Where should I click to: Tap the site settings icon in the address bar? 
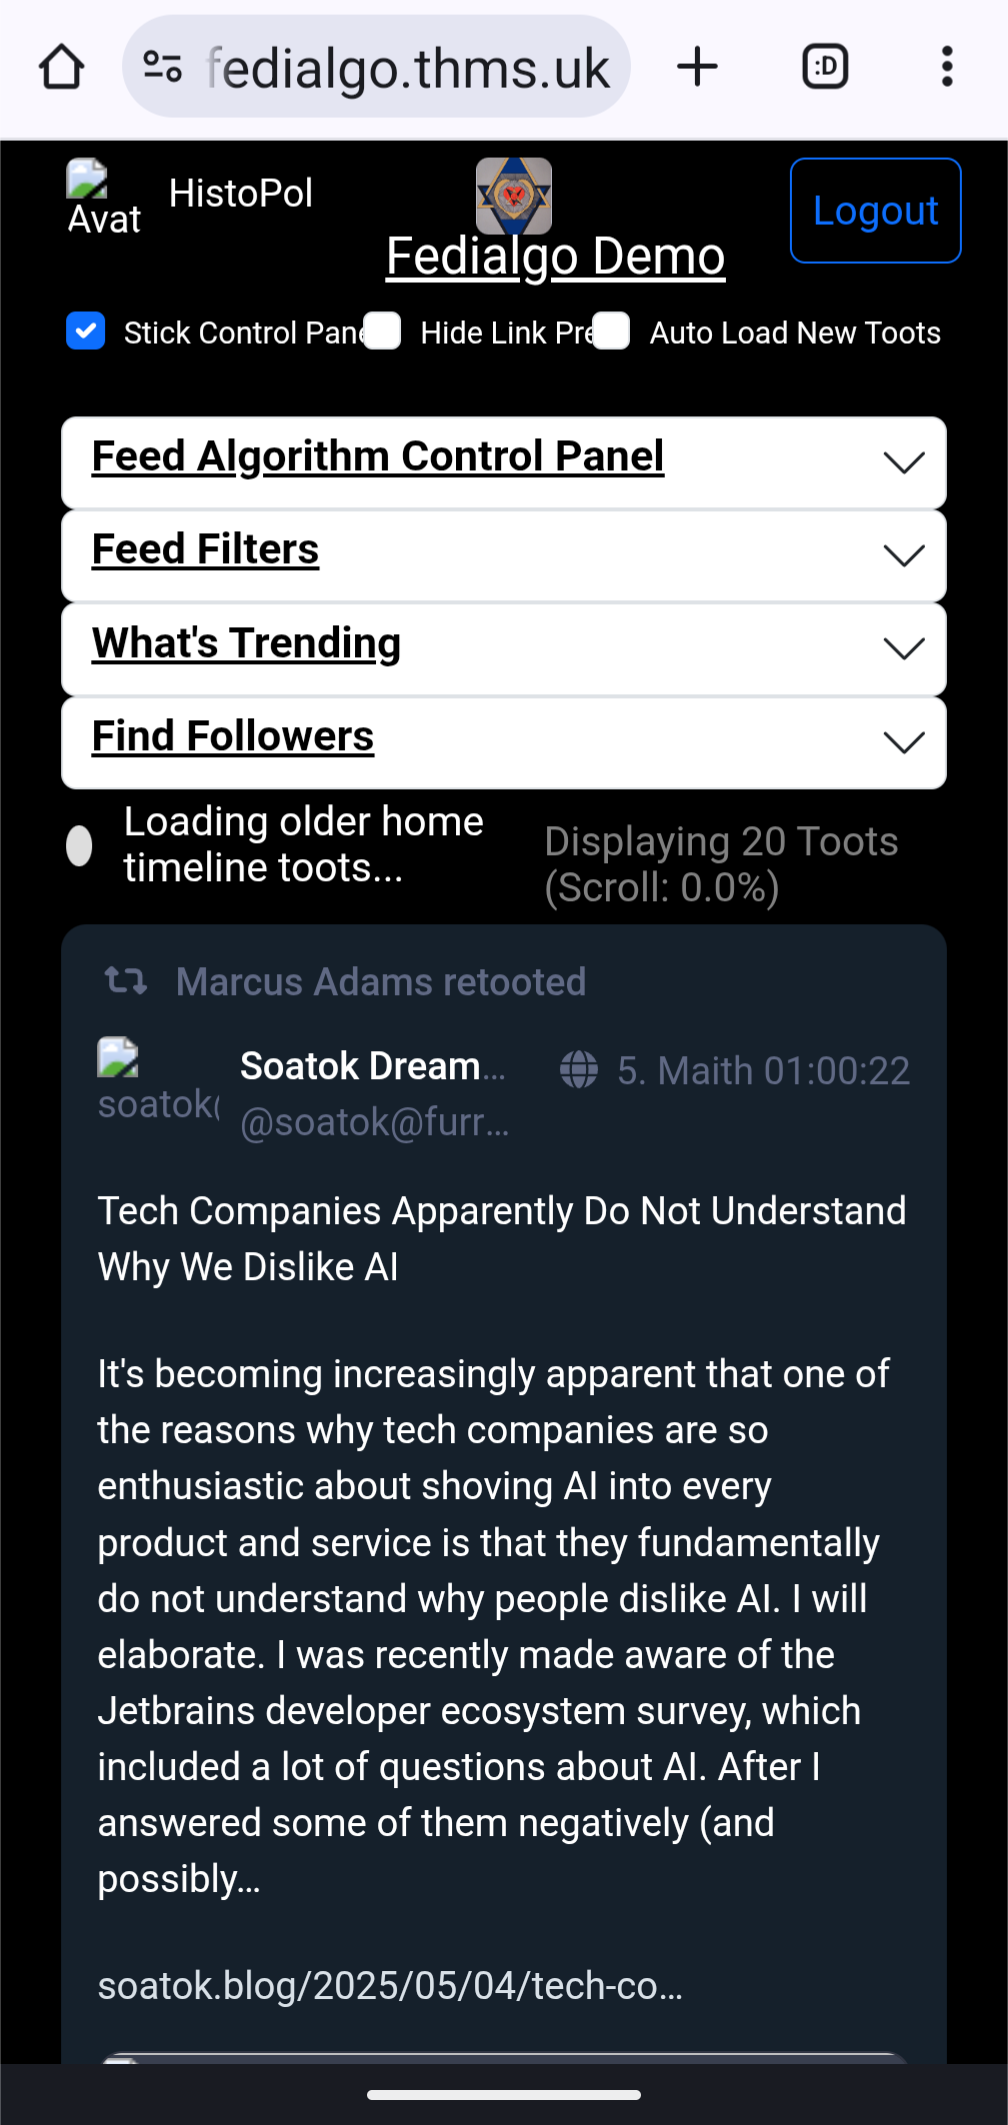coord(162,67)
